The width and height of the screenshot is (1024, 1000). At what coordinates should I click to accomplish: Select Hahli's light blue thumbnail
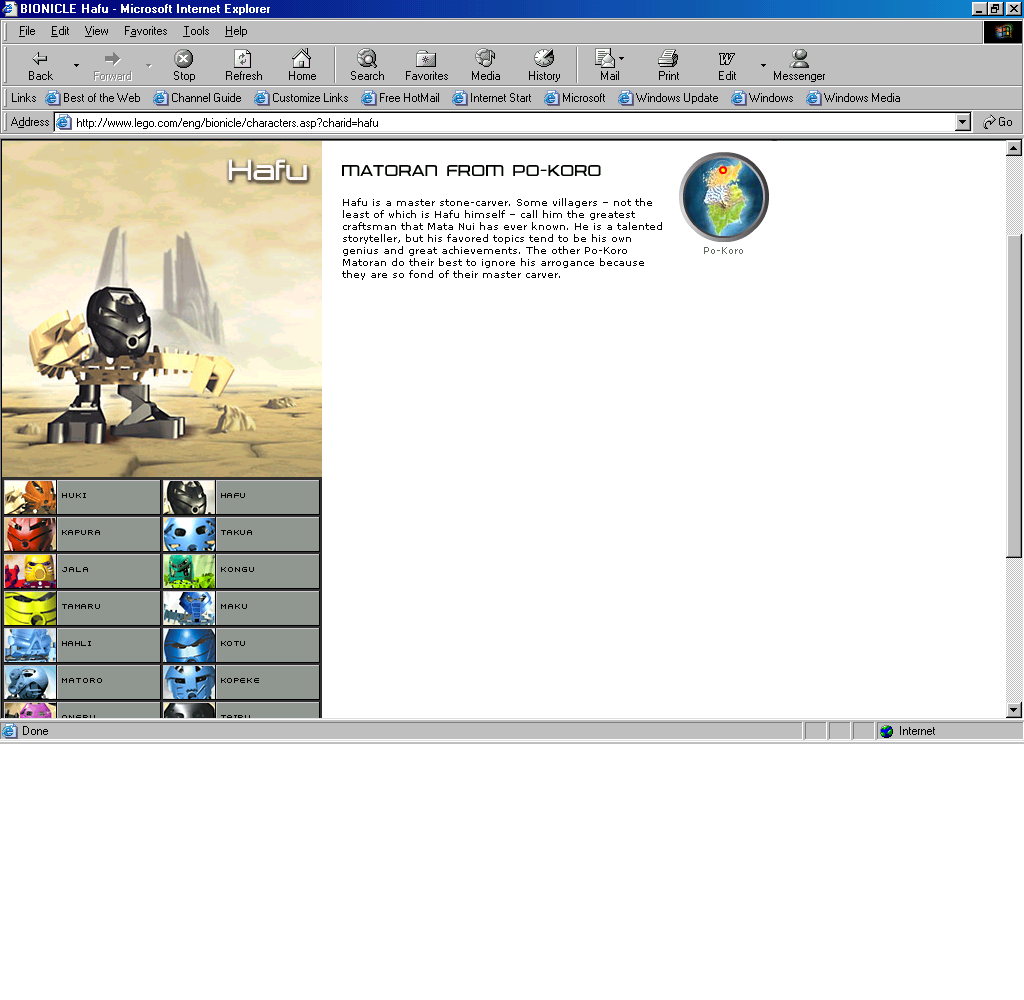pos(31,645)
